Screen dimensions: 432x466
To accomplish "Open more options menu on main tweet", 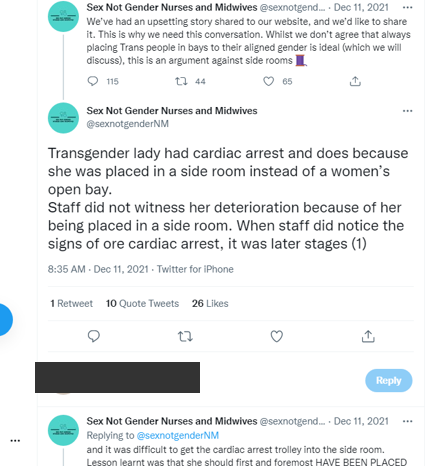I will [408, 111].
